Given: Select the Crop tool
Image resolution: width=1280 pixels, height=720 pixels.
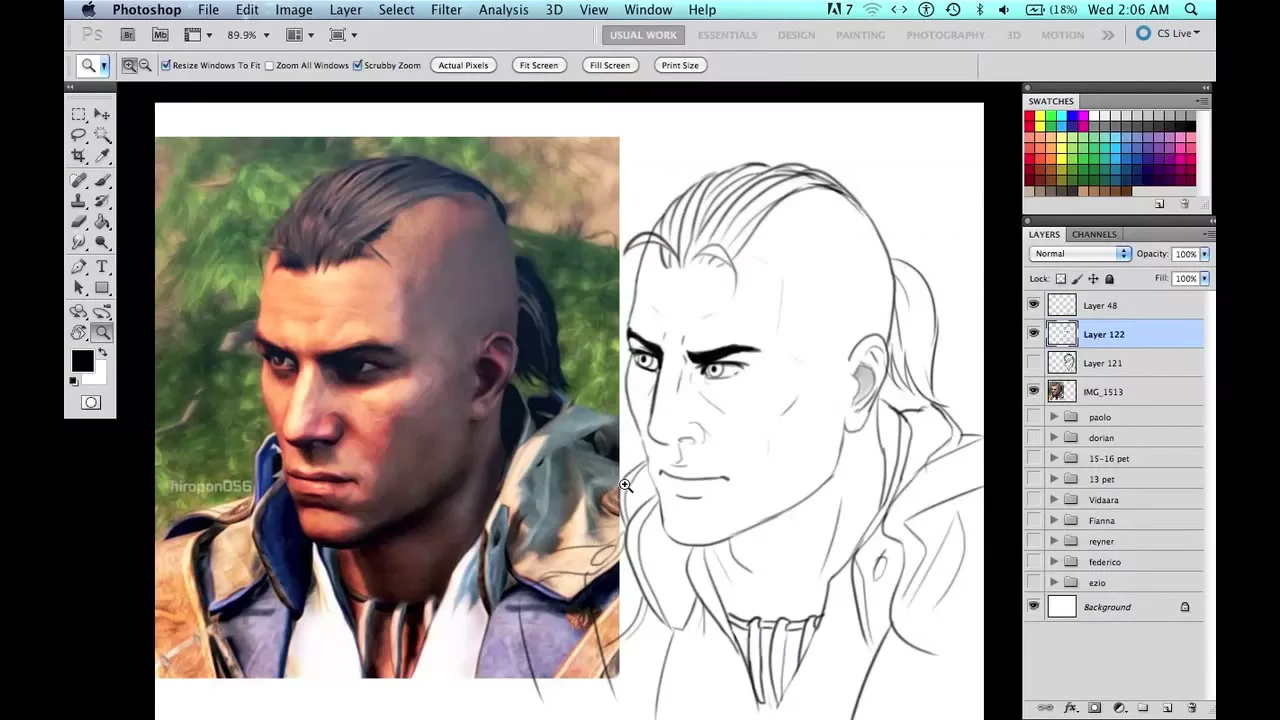Looking at the screenshot, I should tap(78, 156).
